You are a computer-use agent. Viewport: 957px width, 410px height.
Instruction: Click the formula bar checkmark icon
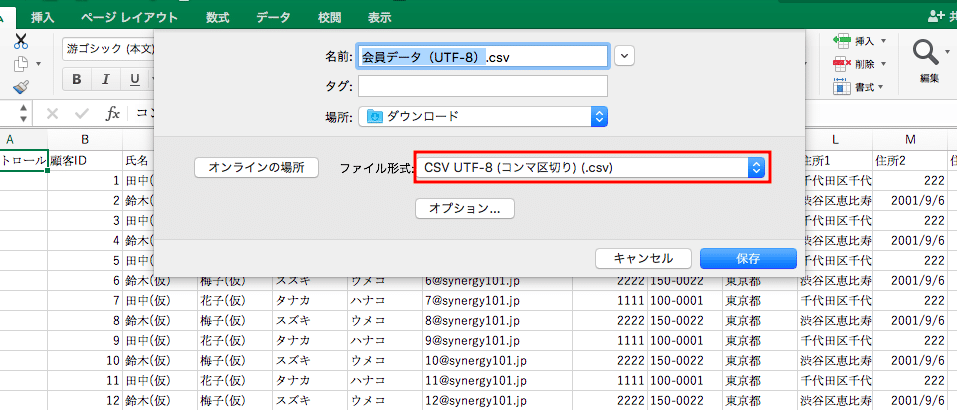pos(81,113)
